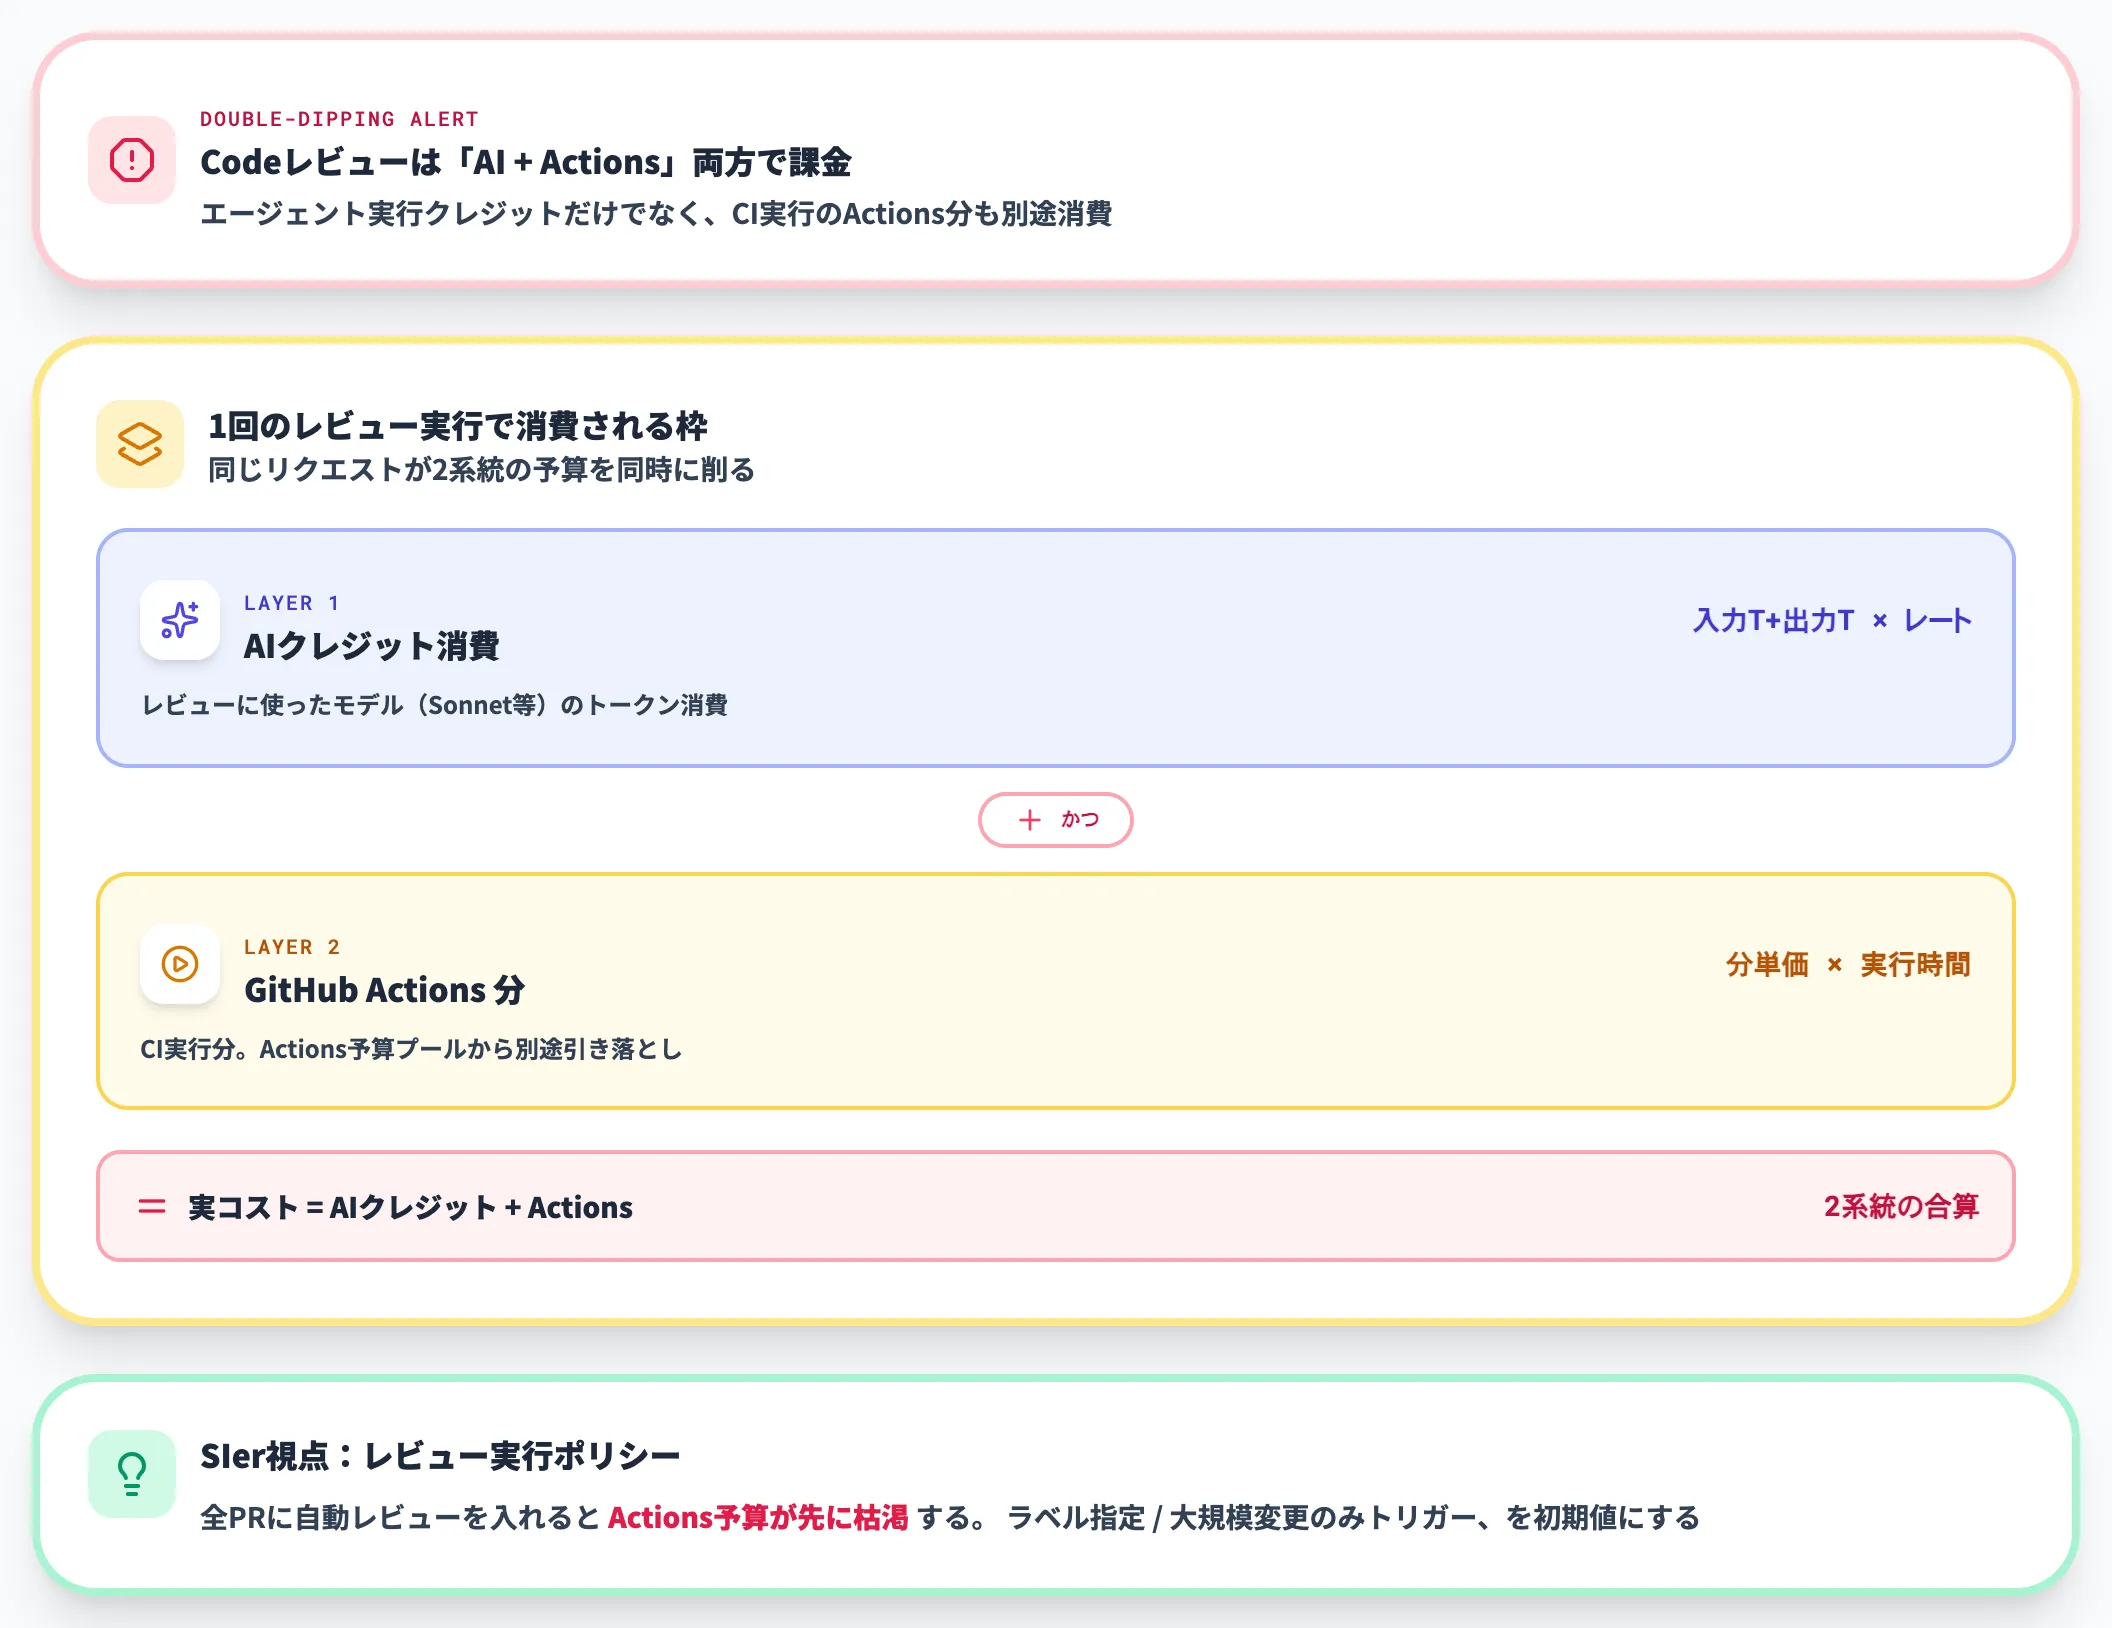
Task: Click the DOUBLE-DIPPING ALERT label
Action: (338, 118)
